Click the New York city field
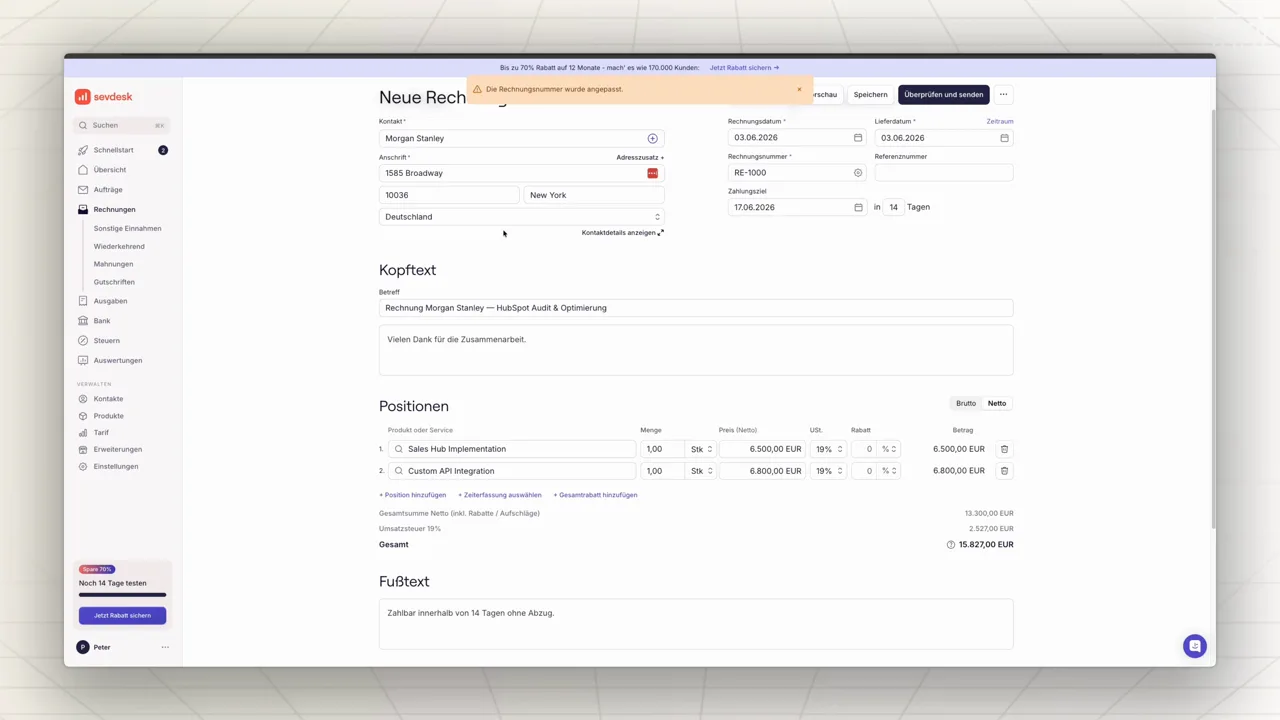 (594, 196)
